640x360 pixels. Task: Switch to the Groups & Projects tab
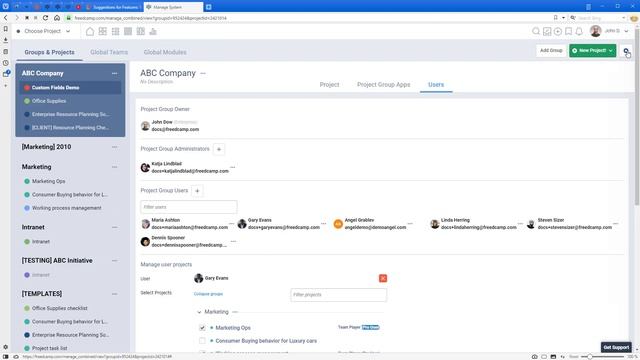point(49,52)
